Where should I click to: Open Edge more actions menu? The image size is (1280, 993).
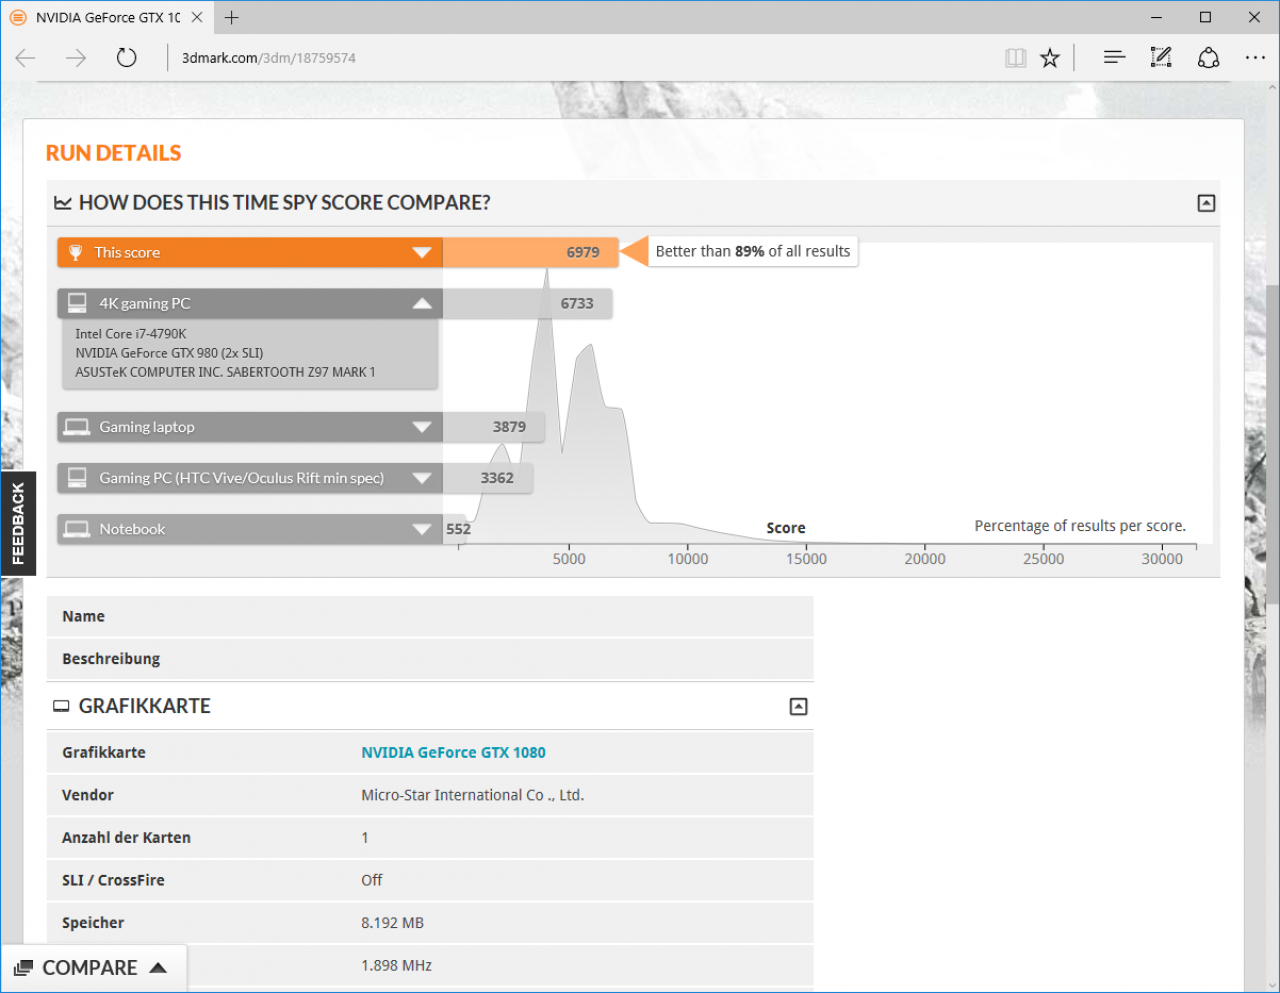point(1256,57)
